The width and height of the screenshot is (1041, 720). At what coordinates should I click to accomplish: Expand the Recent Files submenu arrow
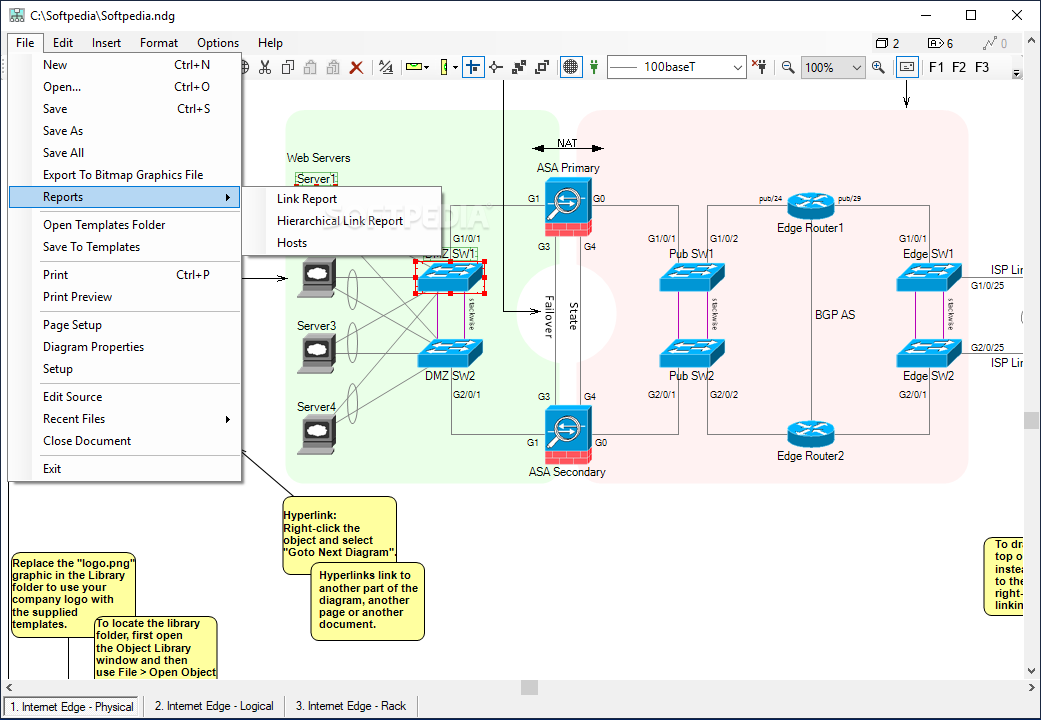227,419
